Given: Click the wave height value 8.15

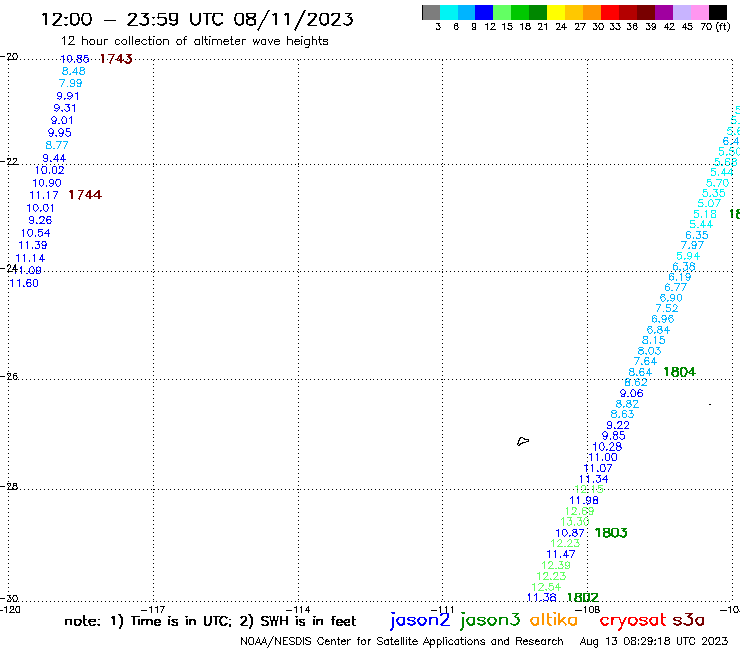Looking at the screenshot, I should coord(654,340).
